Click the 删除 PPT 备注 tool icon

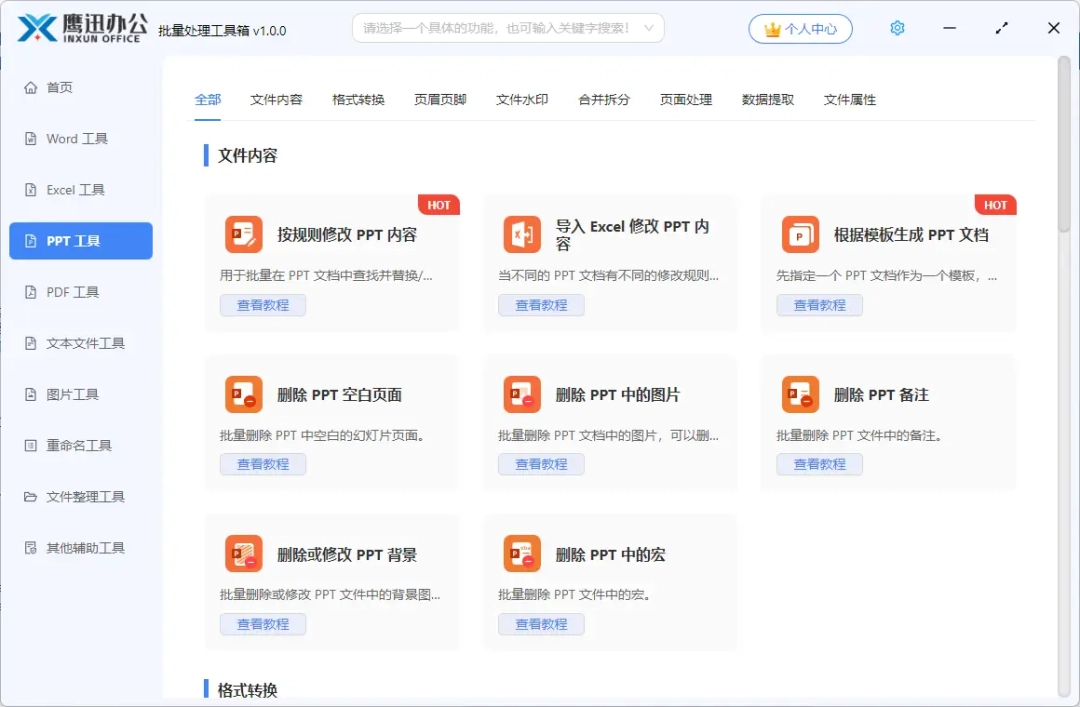point(799,393)
